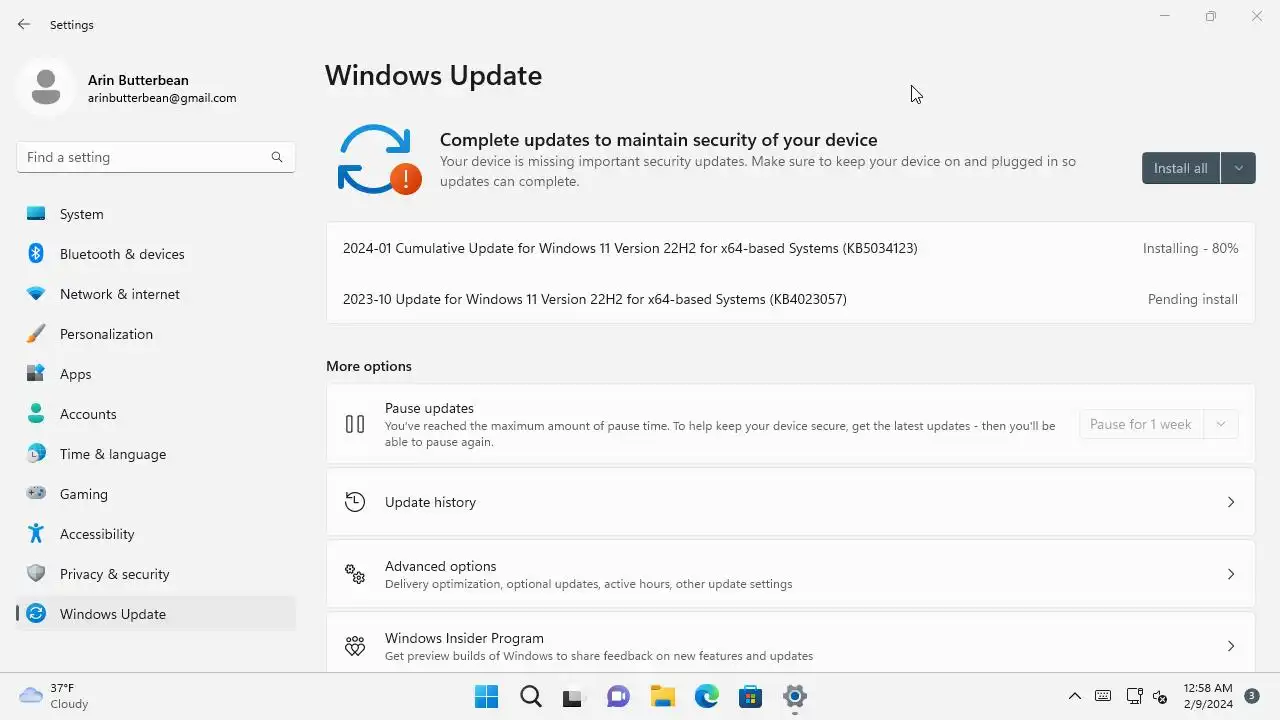
Task: Click the Accounts person icon
Action: click(x=36, y=414)
